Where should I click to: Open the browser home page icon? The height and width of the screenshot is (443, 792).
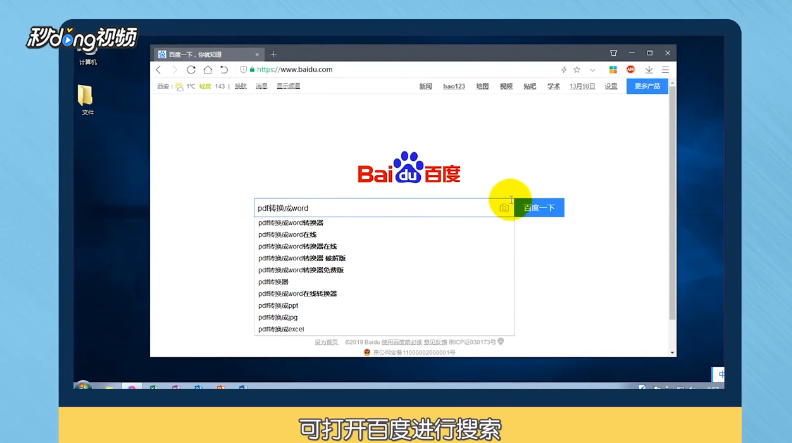click(208, 70)
